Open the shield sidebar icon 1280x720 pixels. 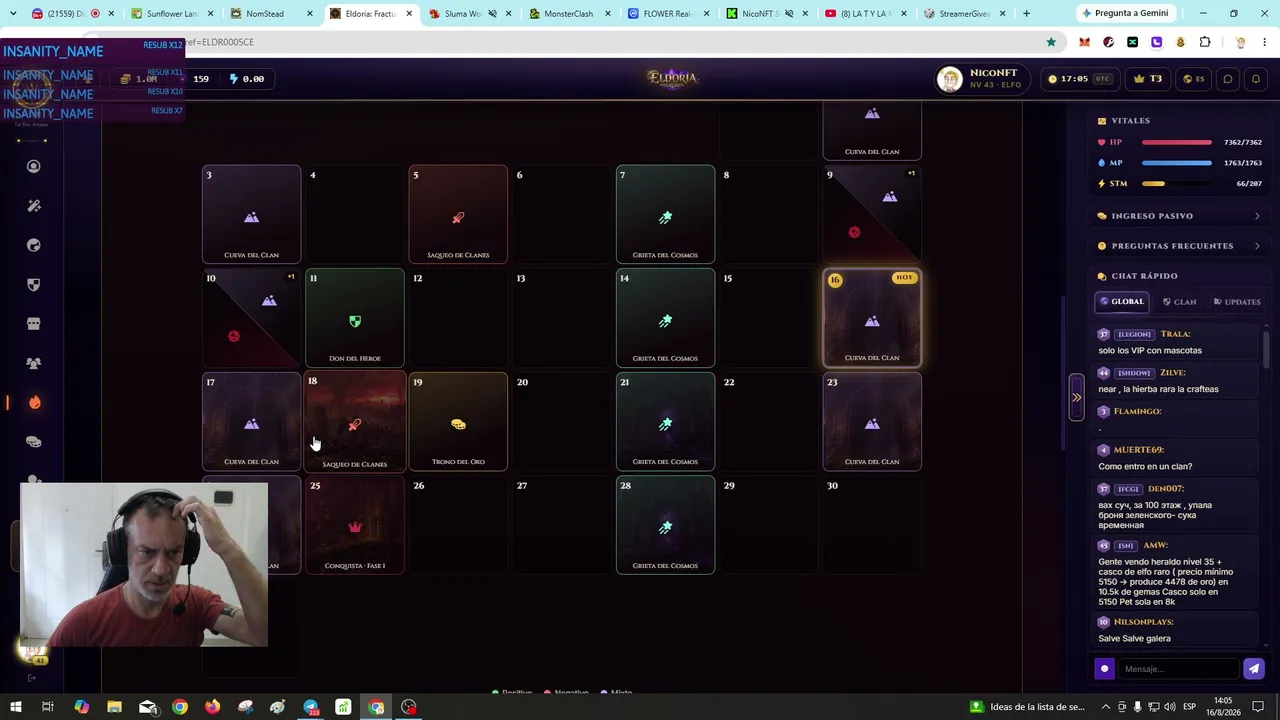(x=34, y=284)
